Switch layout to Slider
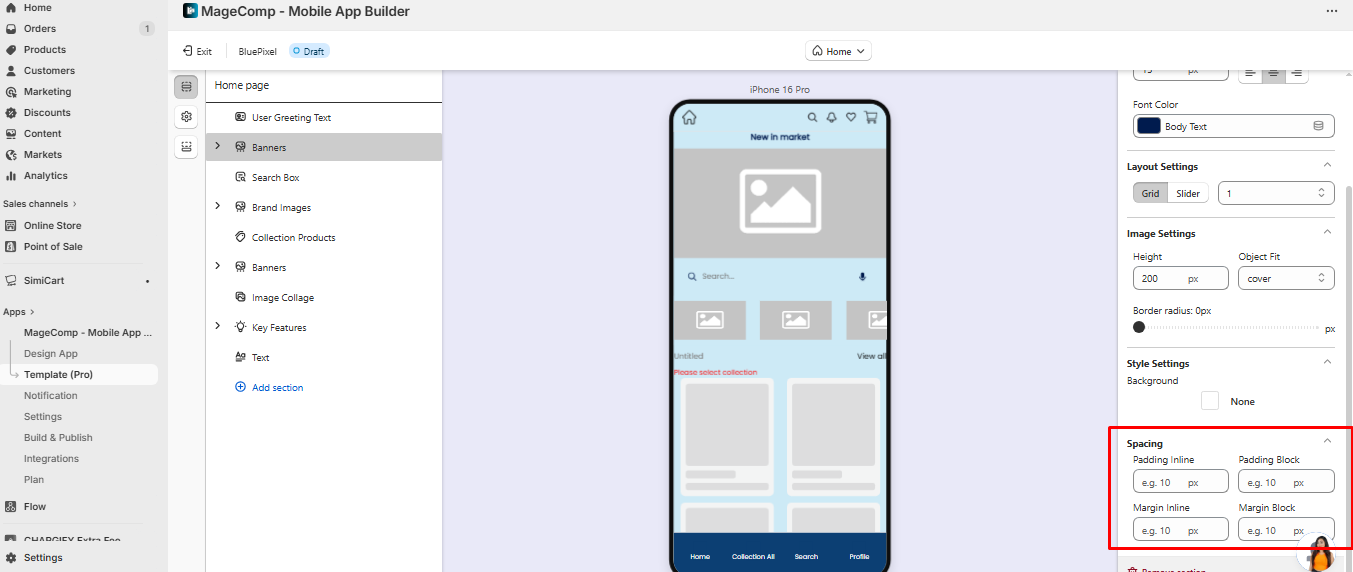The width and height of the screenshot is (1353, 572). click(1188, 193)
